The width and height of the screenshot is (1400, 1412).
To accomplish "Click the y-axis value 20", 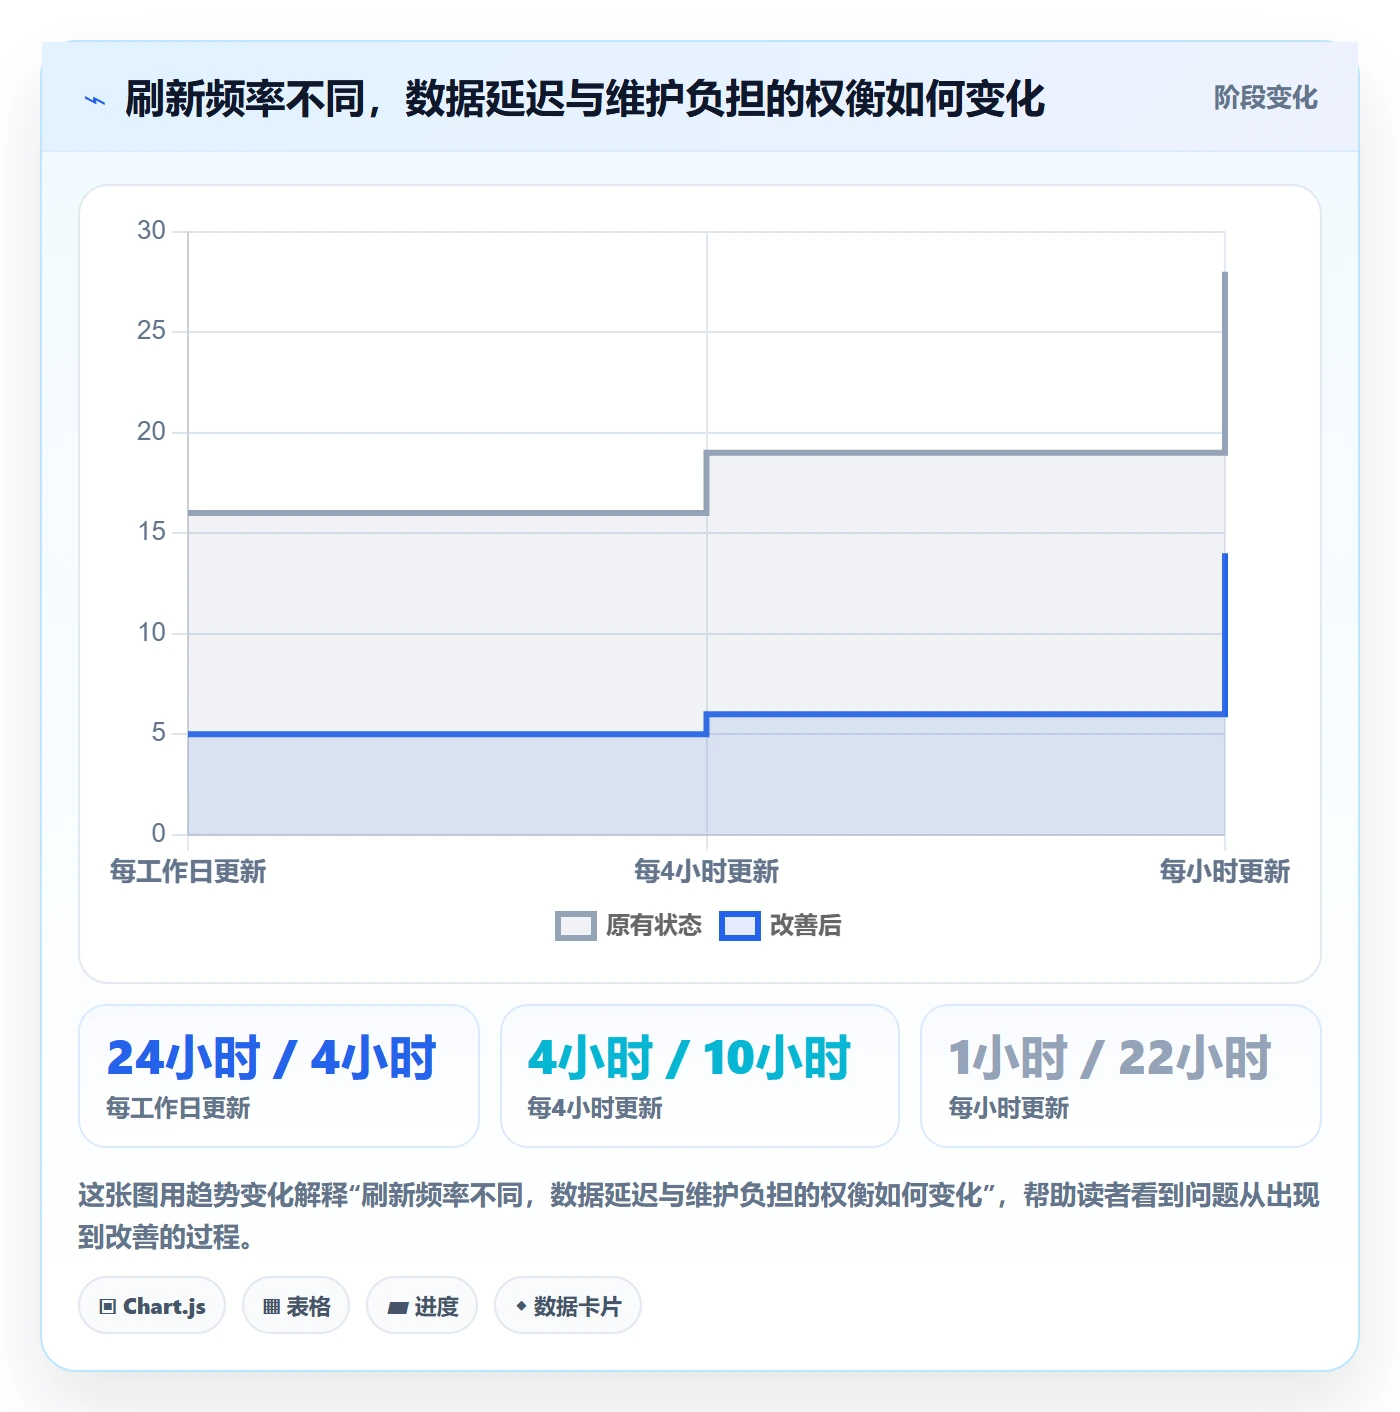I will [152, 432].
